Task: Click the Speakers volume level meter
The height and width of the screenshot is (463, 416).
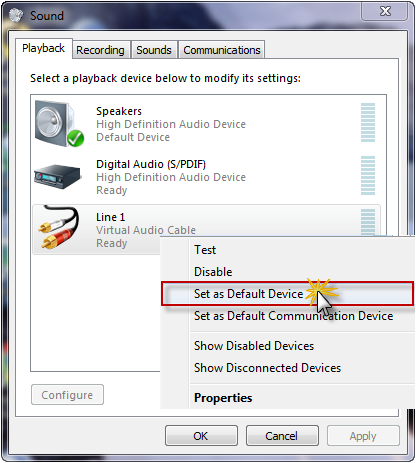Action: (x=368, y=122)
